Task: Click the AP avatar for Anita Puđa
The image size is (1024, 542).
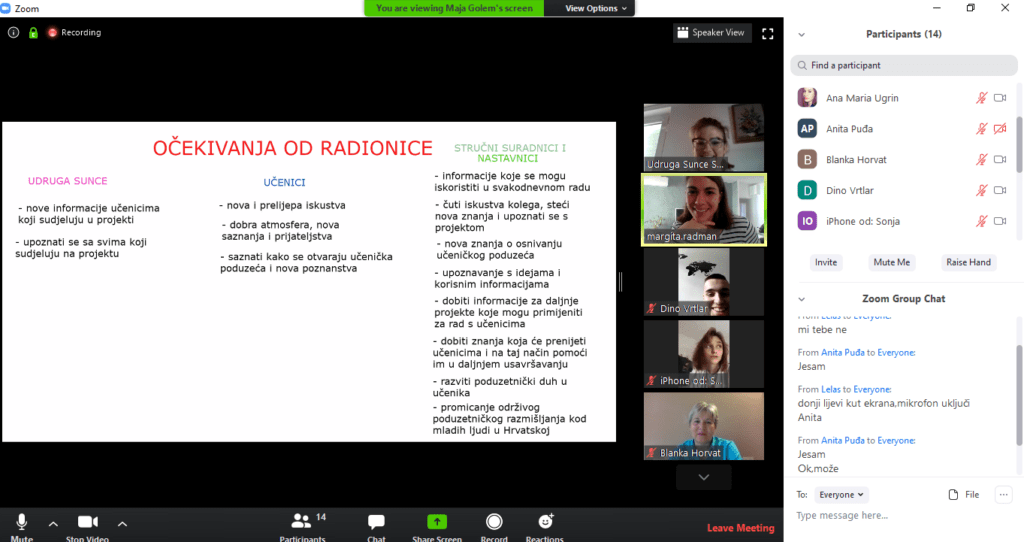Action: point(807,129)
